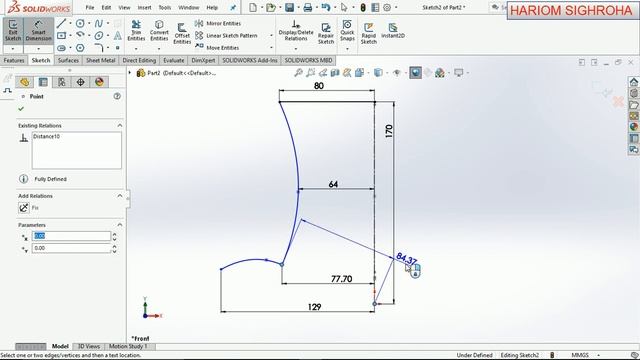640x360 pixels.
Task: Click the Undo icon
Action: 325,7
